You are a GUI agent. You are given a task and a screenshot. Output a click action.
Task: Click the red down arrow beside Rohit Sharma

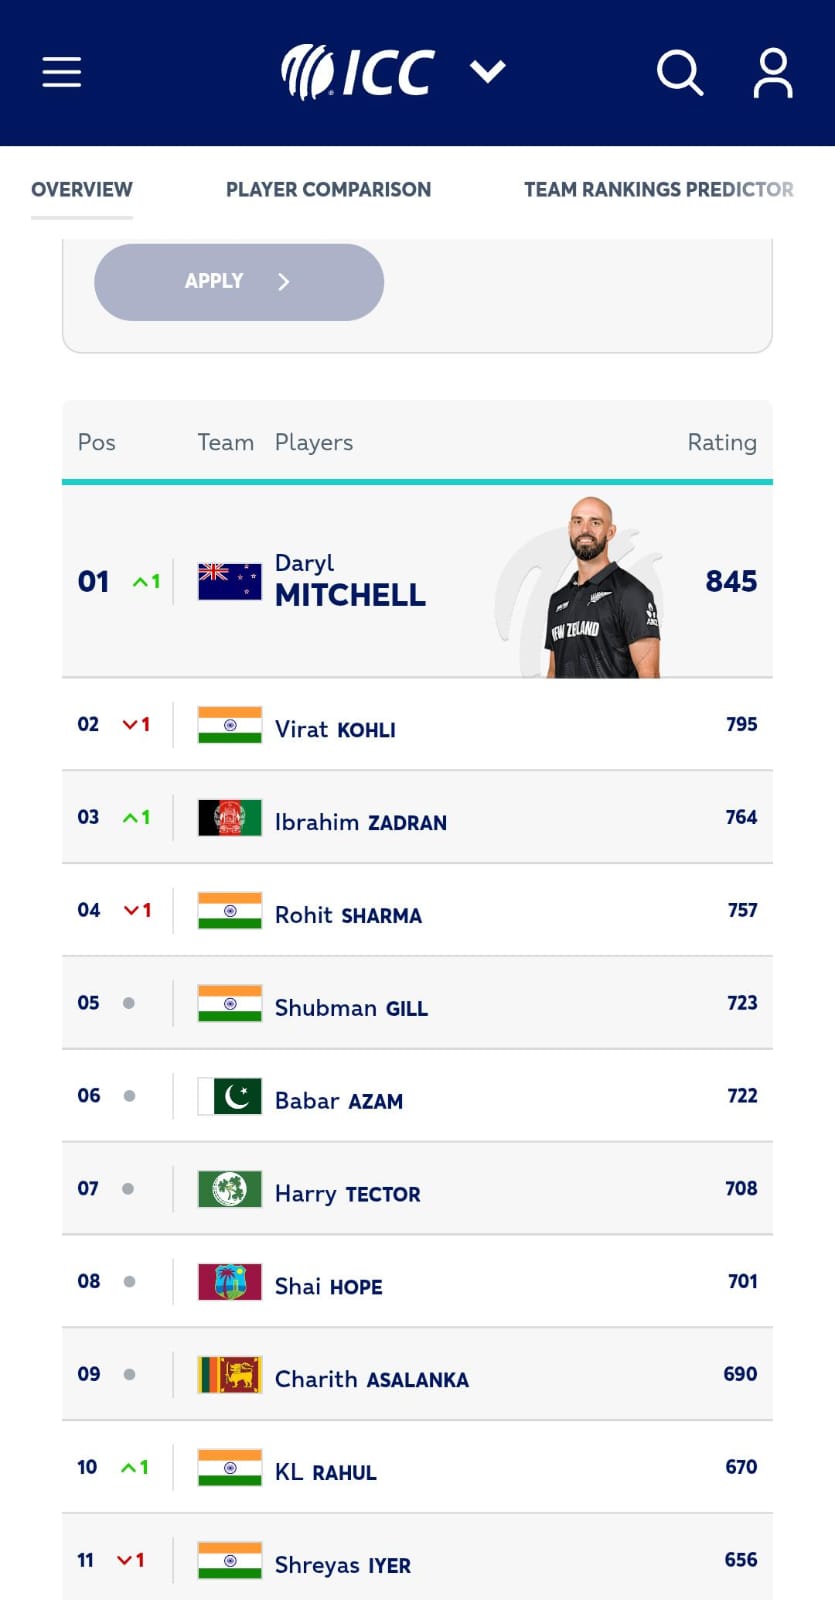[x=137, y=910]
